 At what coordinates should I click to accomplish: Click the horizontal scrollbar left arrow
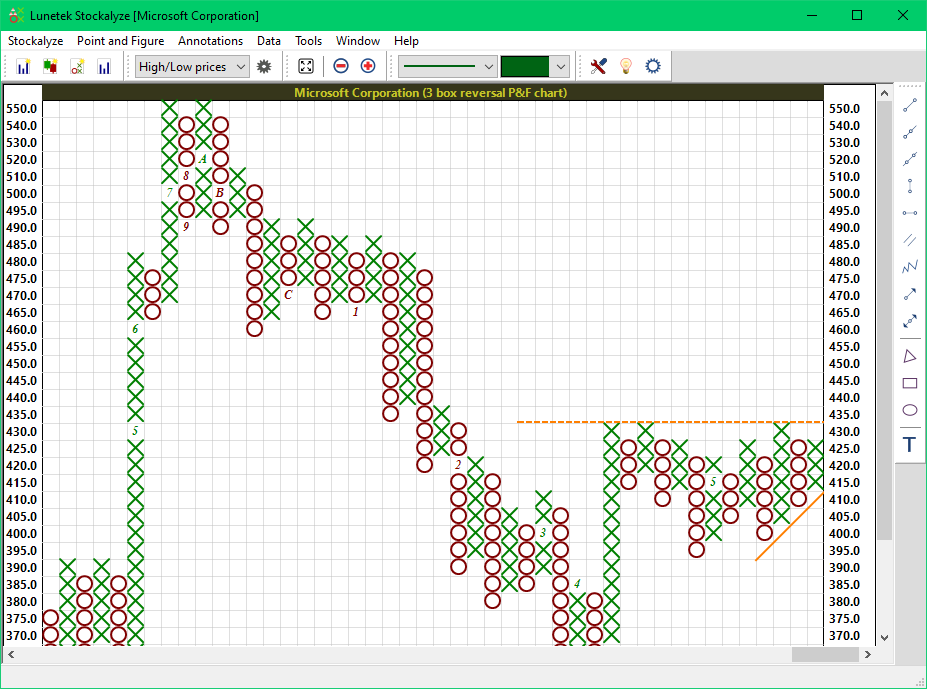[11, 654]
